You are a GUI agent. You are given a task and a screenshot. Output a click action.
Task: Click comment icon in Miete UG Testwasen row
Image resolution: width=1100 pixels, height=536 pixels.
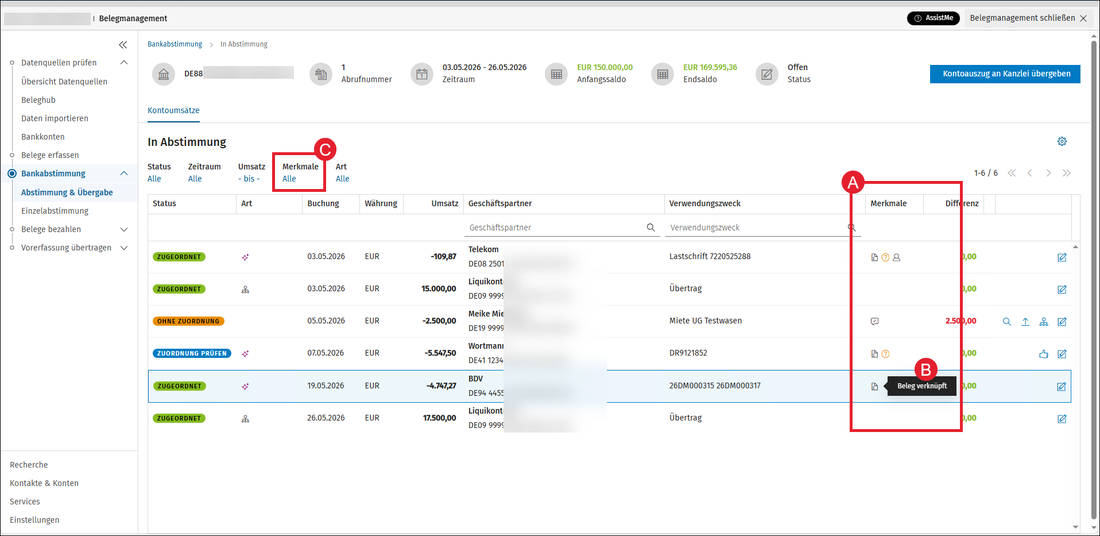coord(874,322)
